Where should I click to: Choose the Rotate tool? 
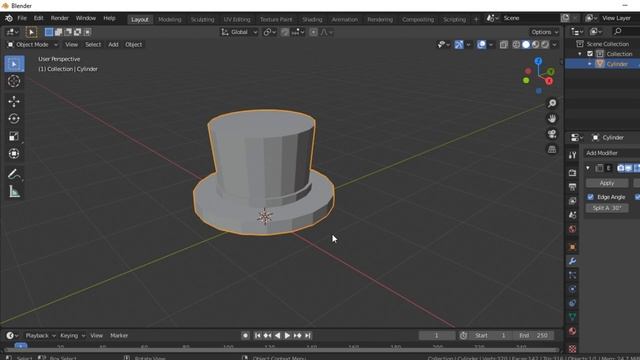pos(14,118)
